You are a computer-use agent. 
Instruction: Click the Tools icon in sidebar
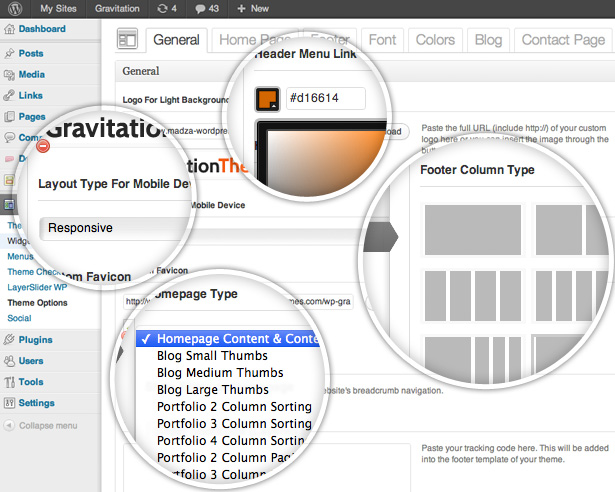coord(9,382)
